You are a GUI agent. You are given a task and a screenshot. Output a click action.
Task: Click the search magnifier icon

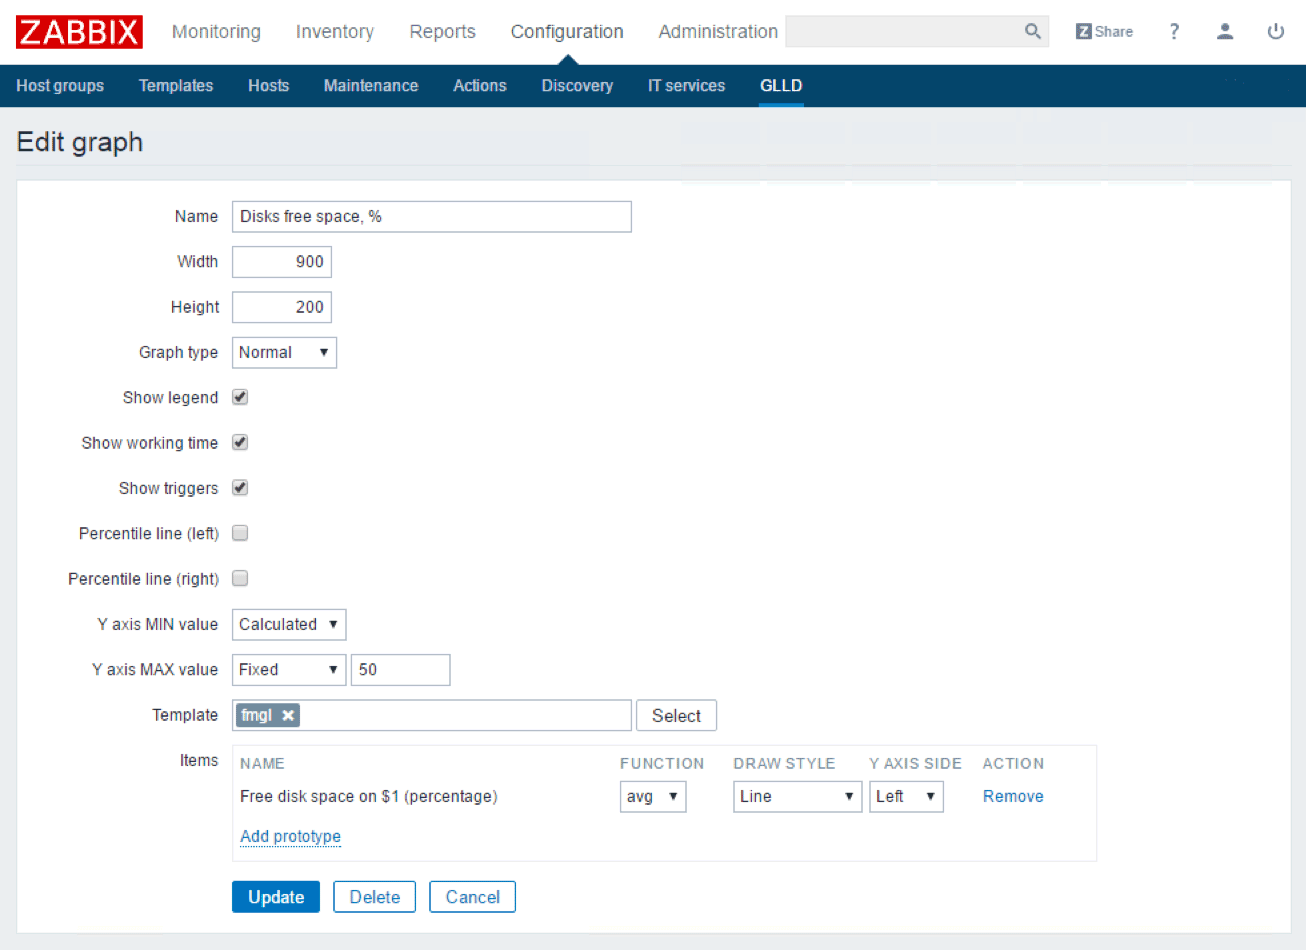coord(1033,32)
